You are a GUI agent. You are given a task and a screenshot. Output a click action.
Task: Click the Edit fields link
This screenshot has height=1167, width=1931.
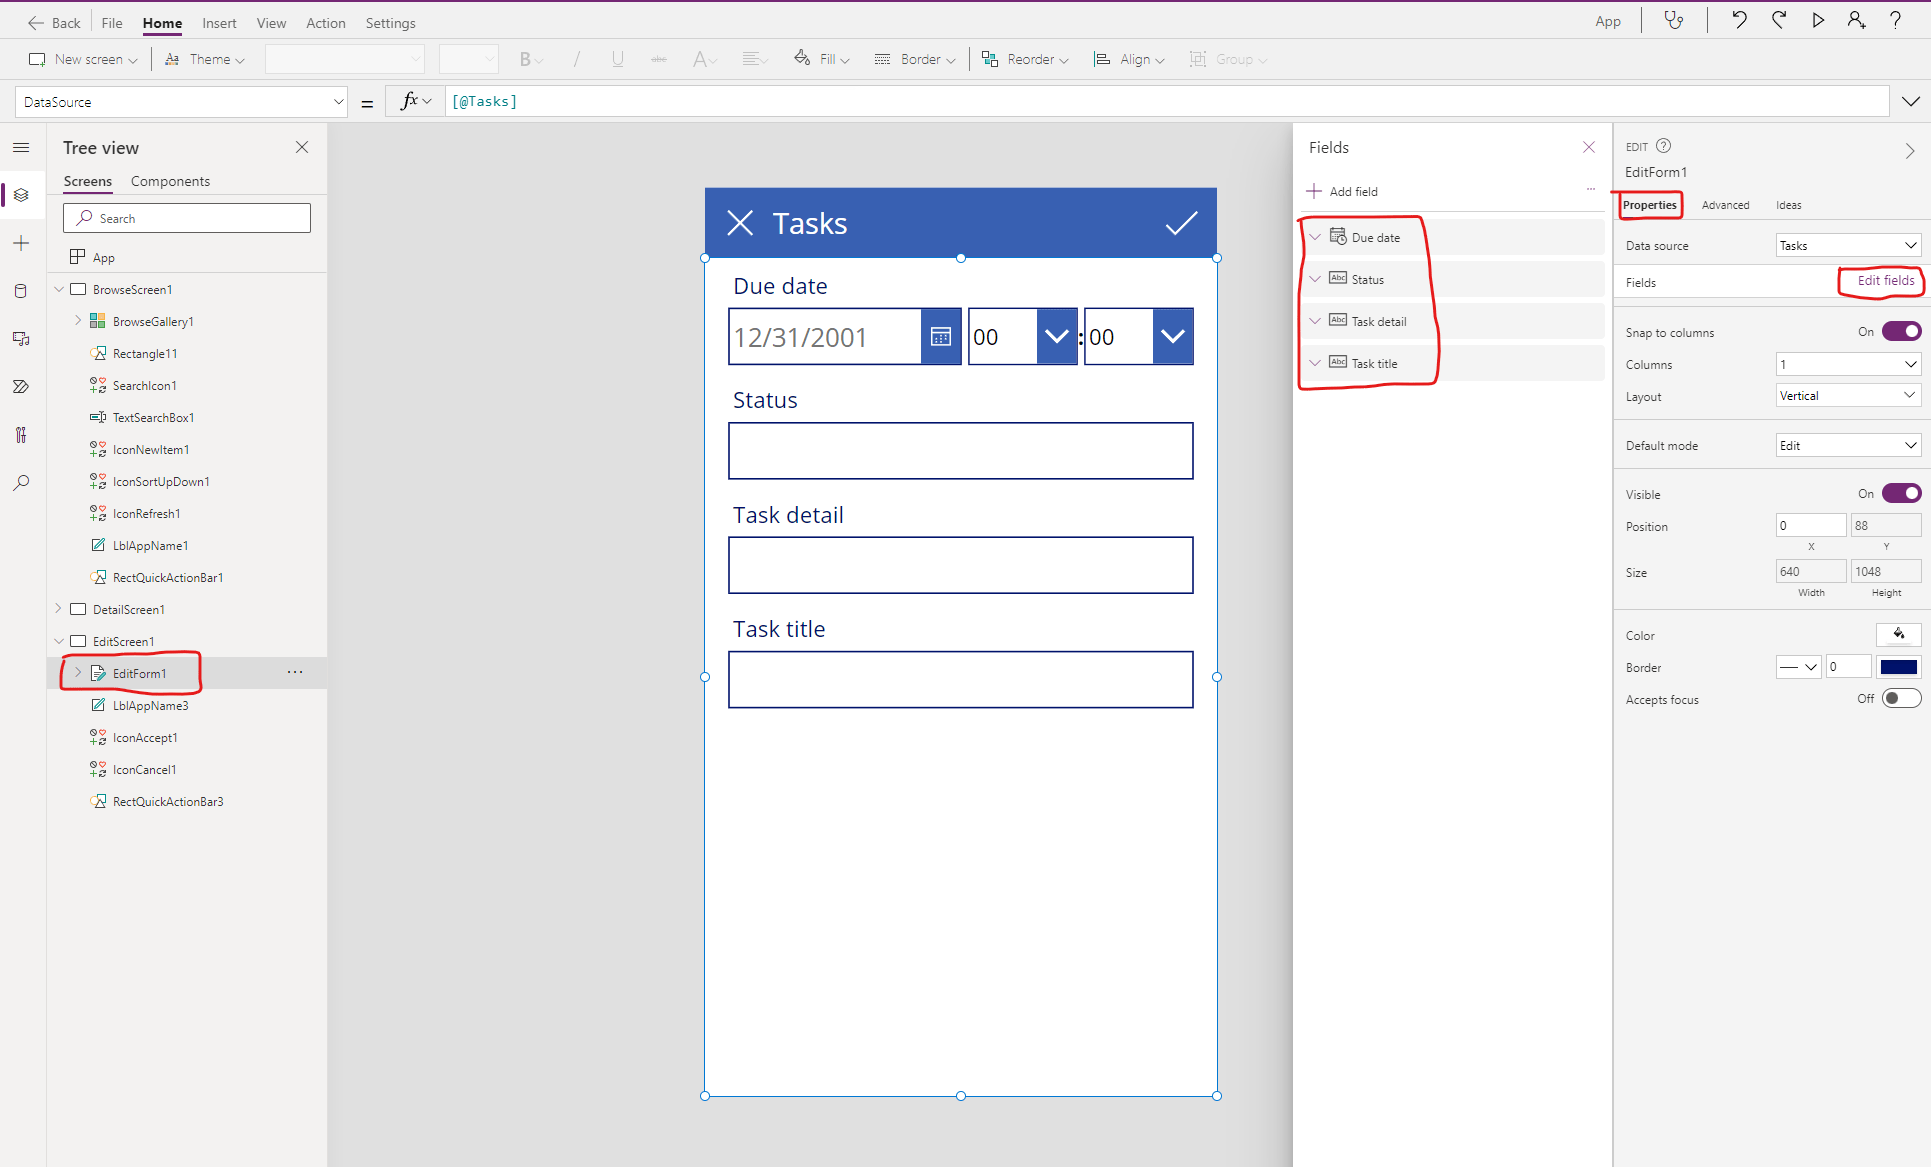click(1885, 281)
